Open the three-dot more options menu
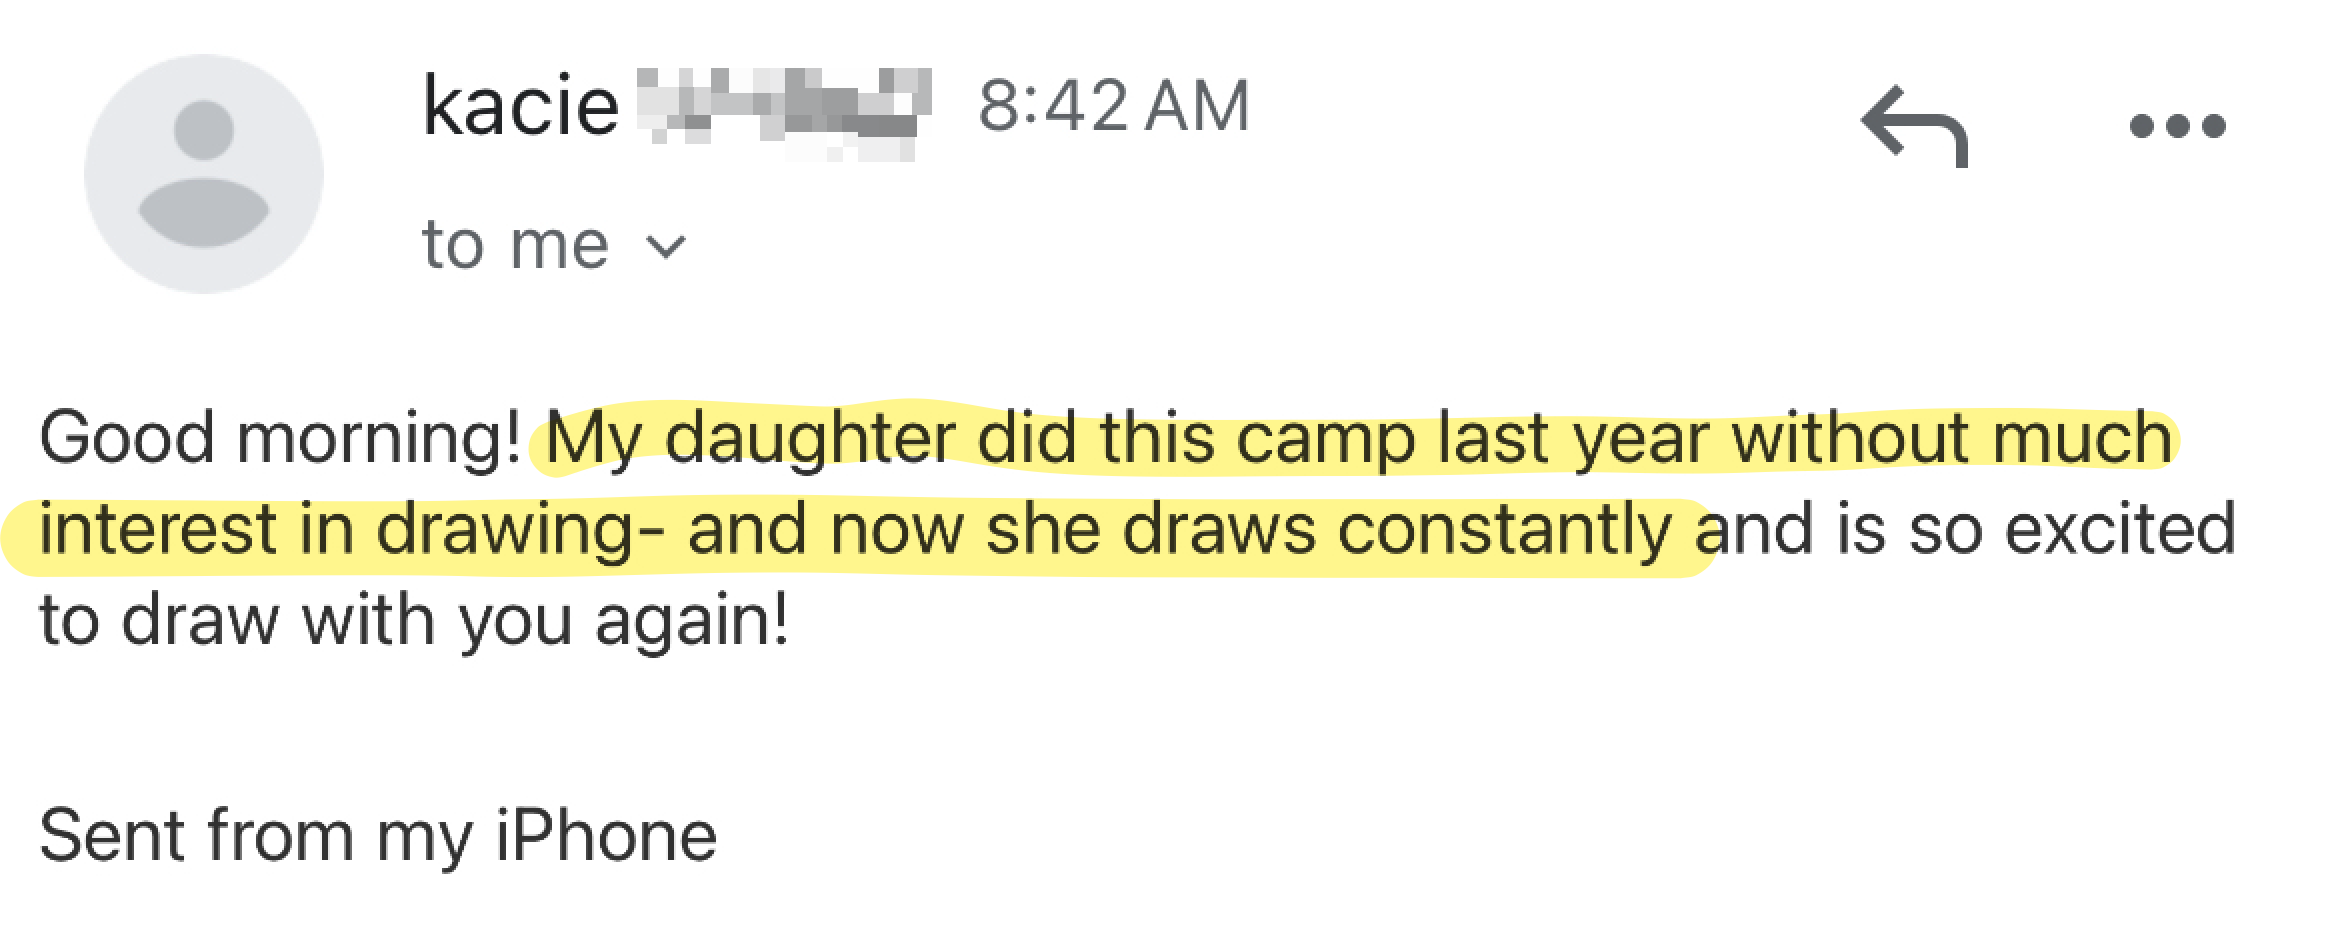The height and width of the screenshot is (930, 2326). (2177, 126)
